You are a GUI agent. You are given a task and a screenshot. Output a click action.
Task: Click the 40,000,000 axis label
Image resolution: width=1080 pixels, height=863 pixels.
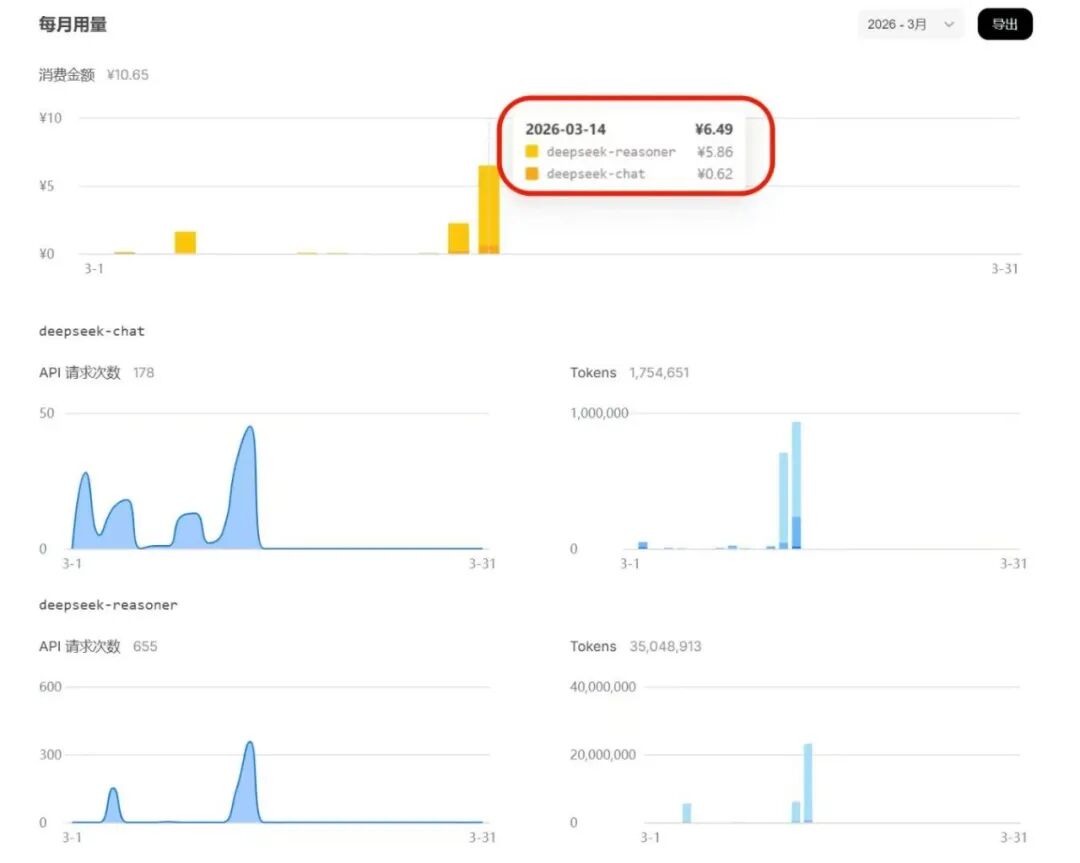point(603,687)
